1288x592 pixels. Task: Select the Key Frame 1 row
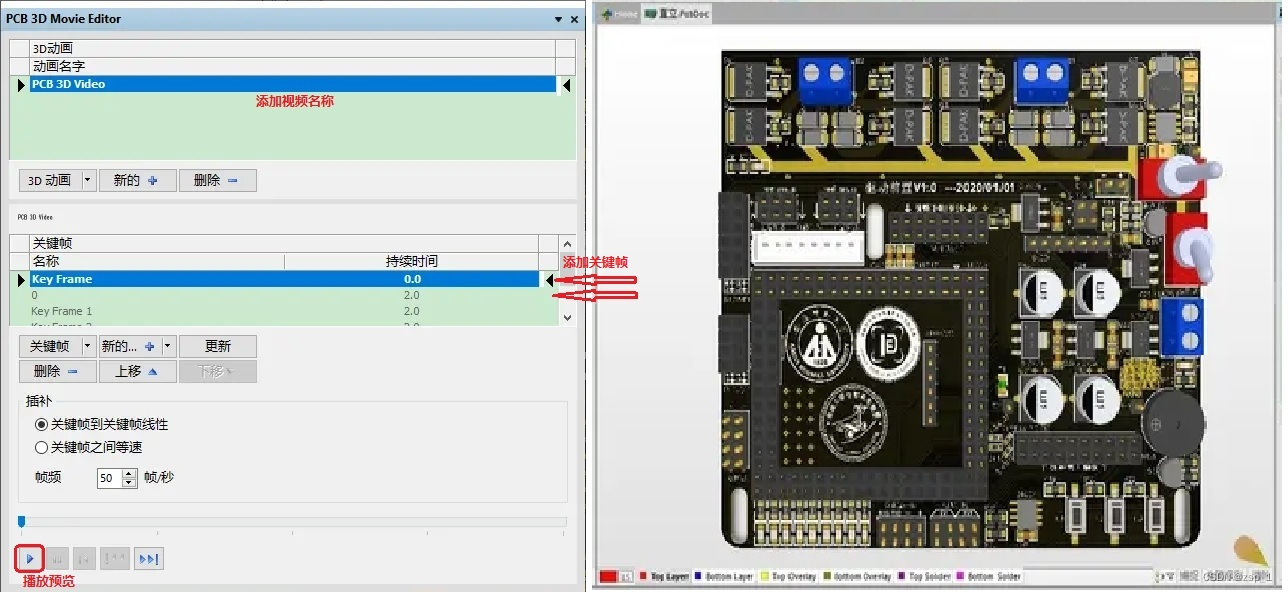coord(62,311)
